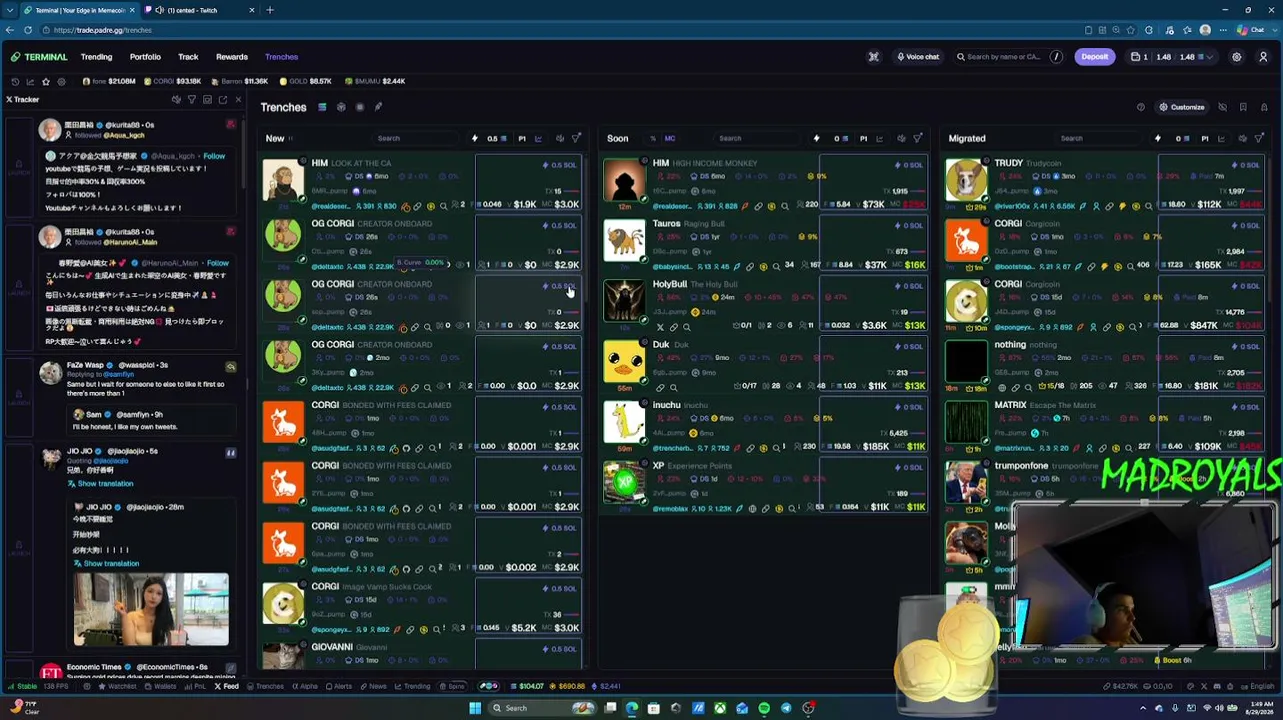Click the bookmark icon near Customize
Screen dimensions: 1283x720
pos(1243,107)
